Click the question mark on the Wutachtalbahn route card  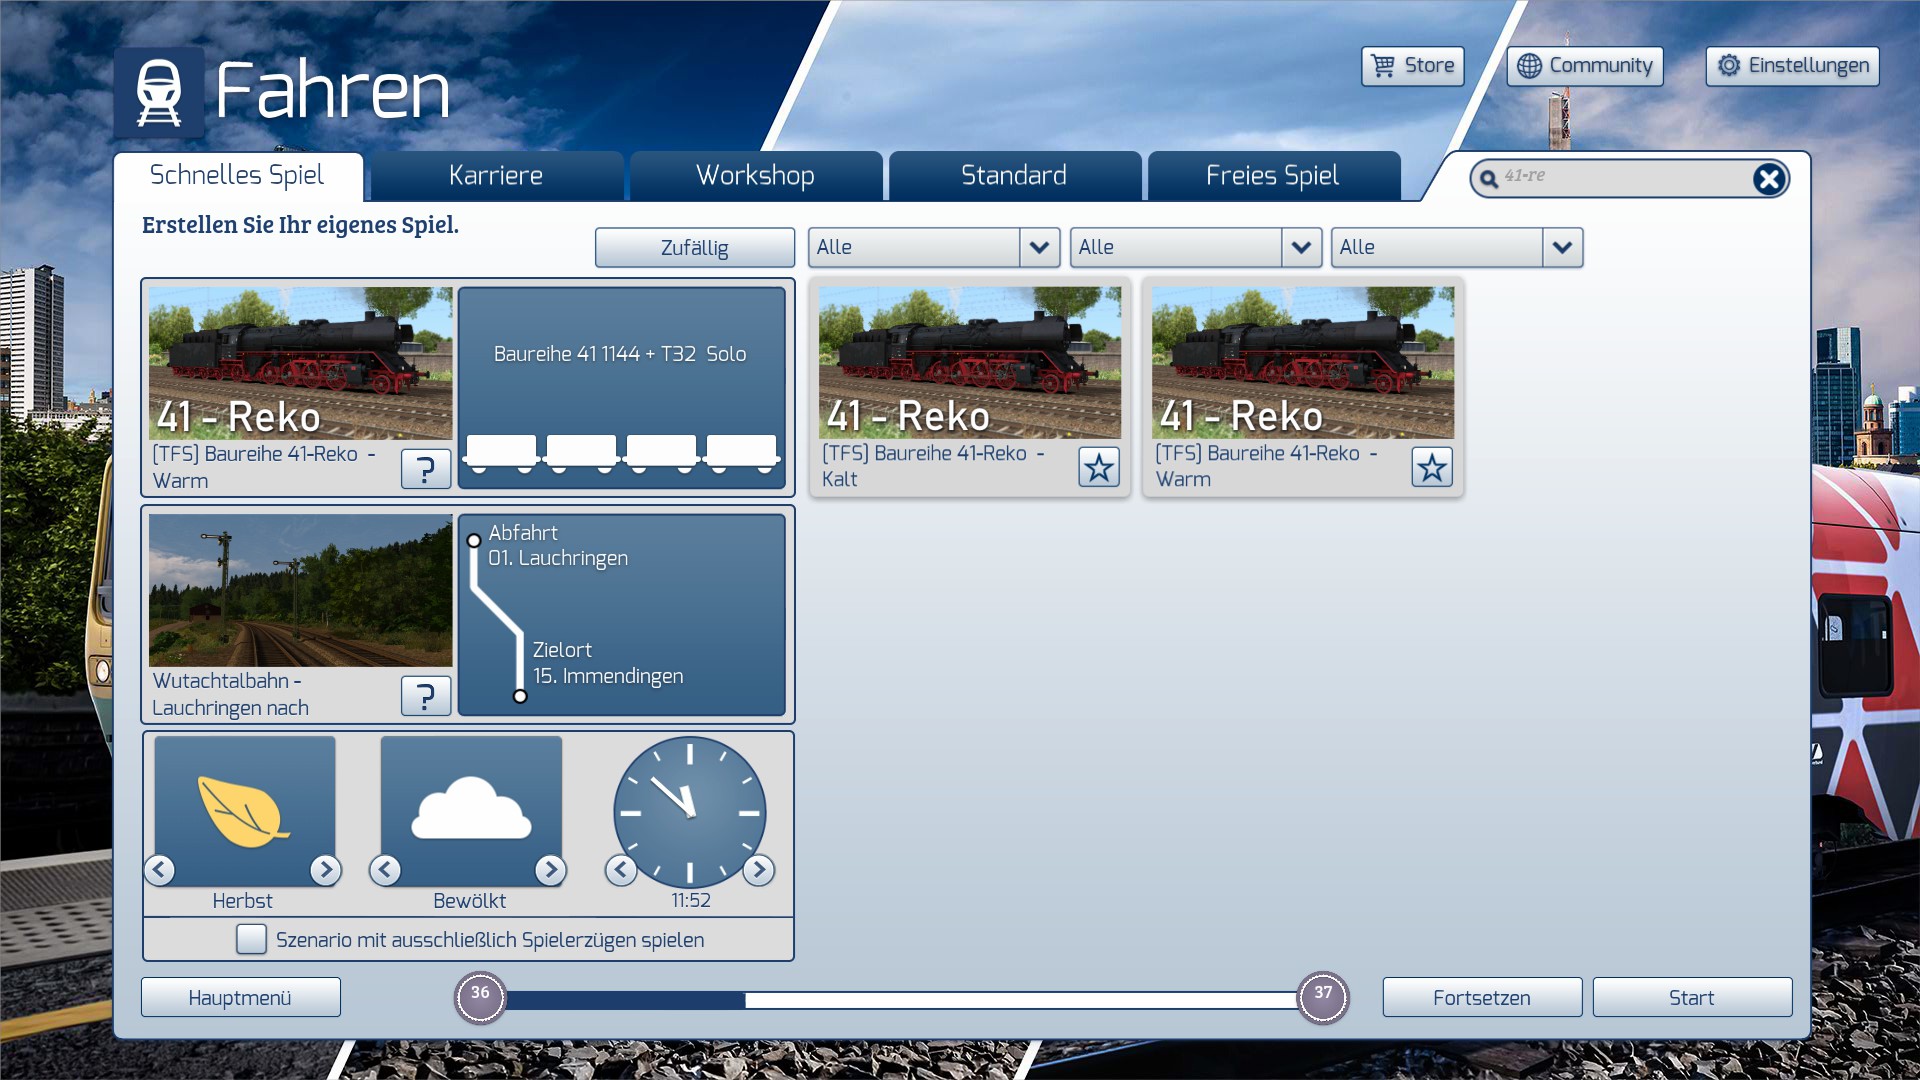pos(425,695)
